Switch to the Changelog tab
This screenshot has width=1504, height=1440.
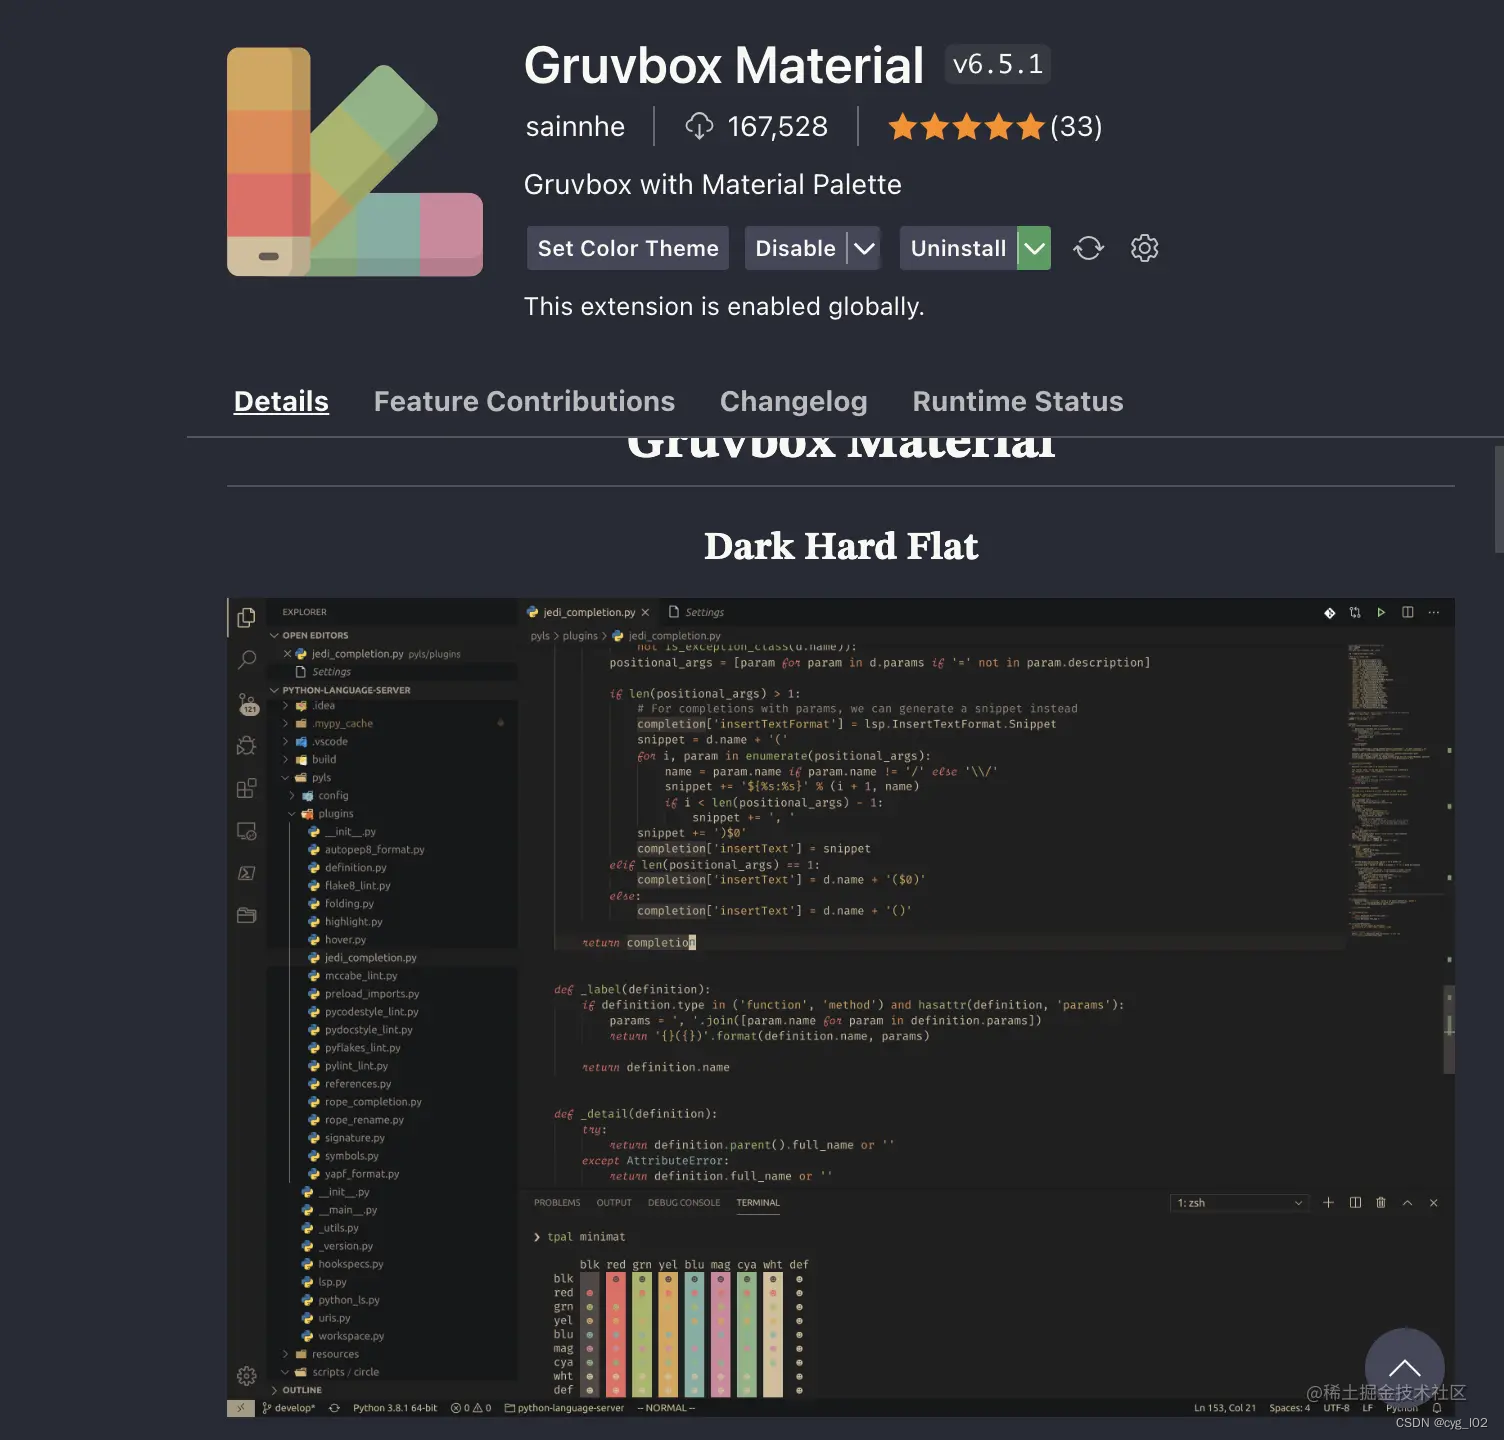(793, 401)
